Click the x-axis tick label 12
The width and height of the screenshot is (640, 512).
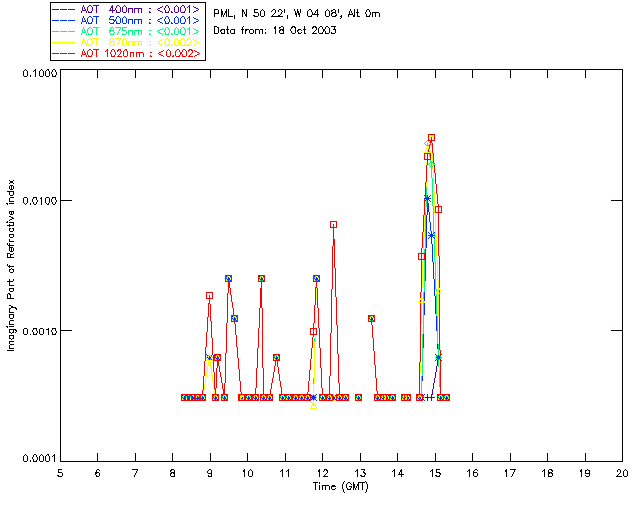[322, 474]
